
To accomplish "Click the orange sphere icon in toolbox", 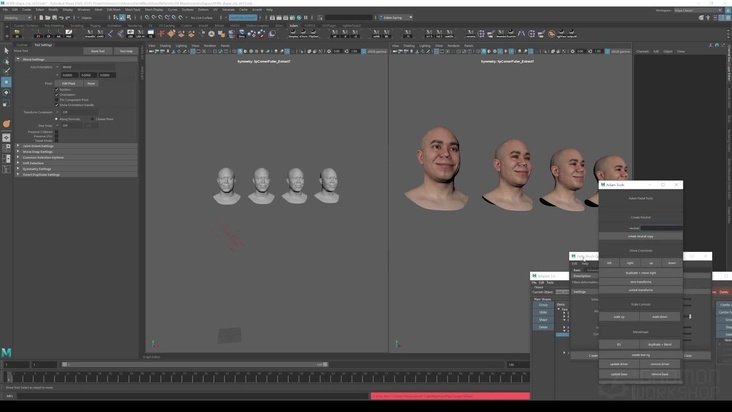I will click(x=7, y=124).
